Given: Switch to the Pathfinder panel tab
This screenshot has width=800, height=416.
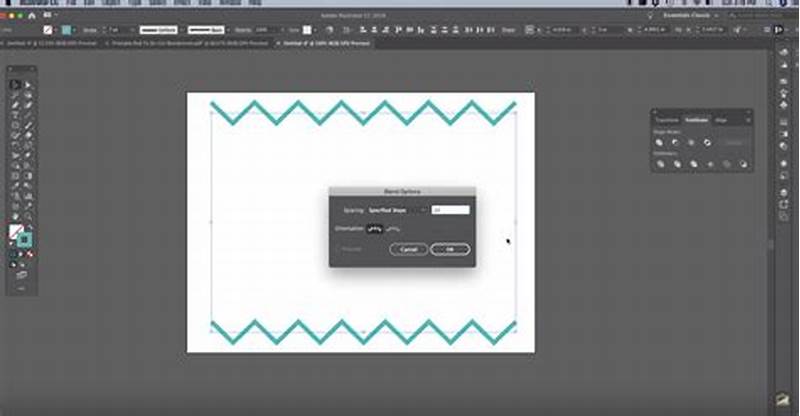Looking at the screenshot, I should (x=696, y=120).
